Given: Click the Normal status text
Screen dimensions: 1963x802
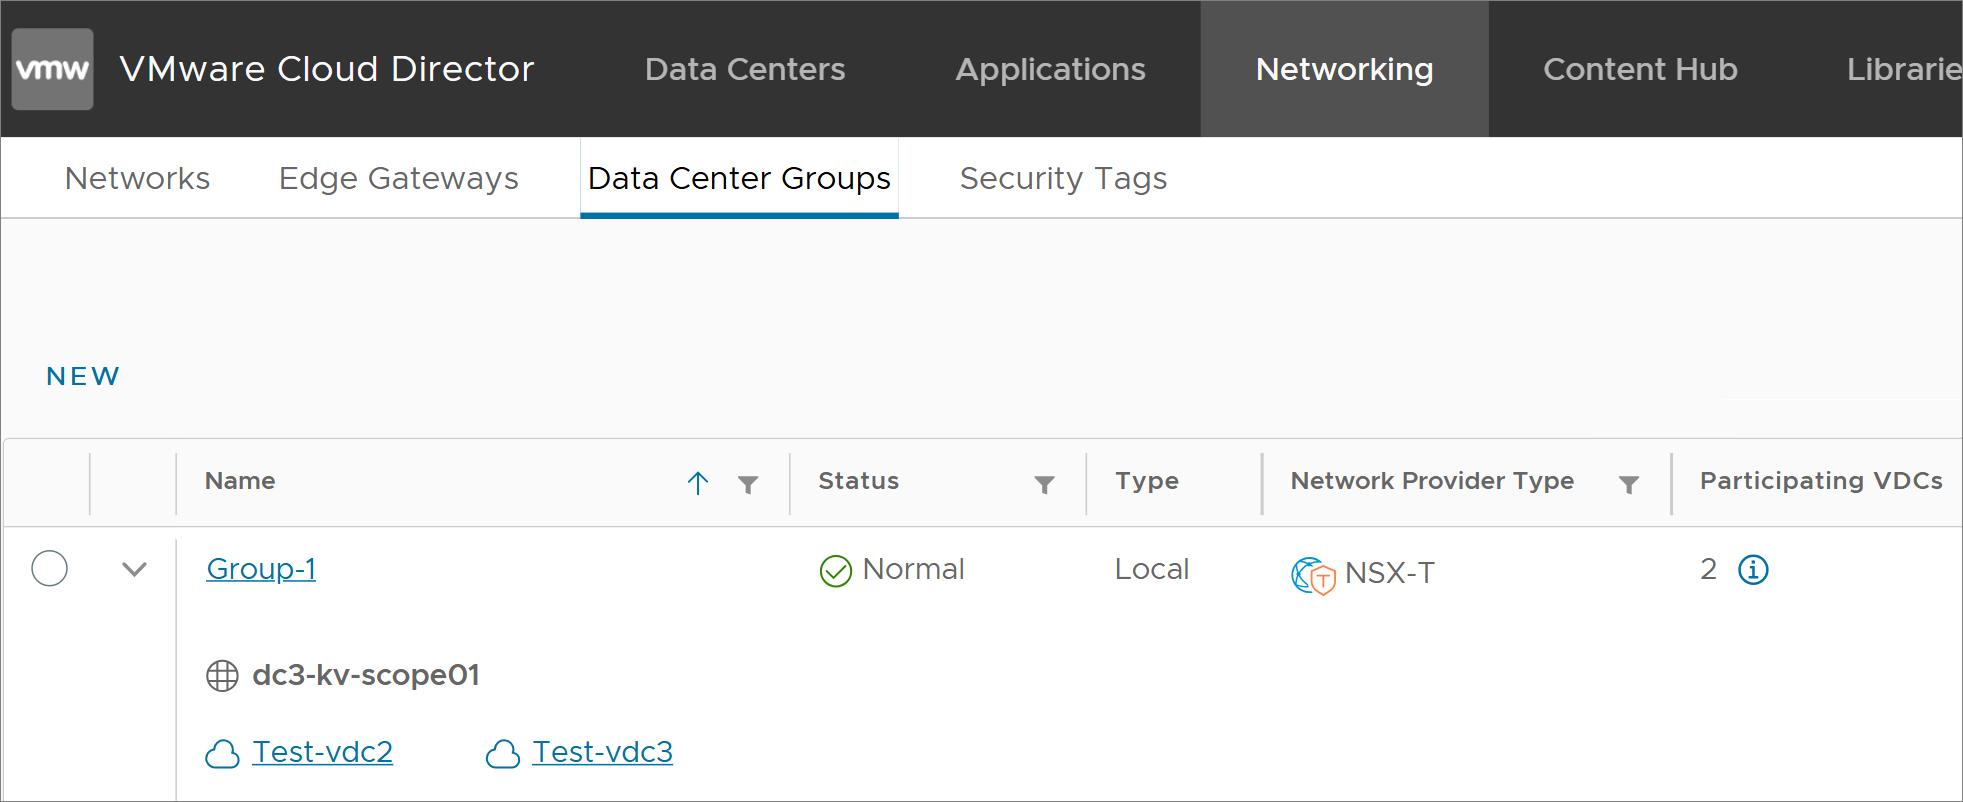Looking at the screenshot, I should tap(913, 569).
